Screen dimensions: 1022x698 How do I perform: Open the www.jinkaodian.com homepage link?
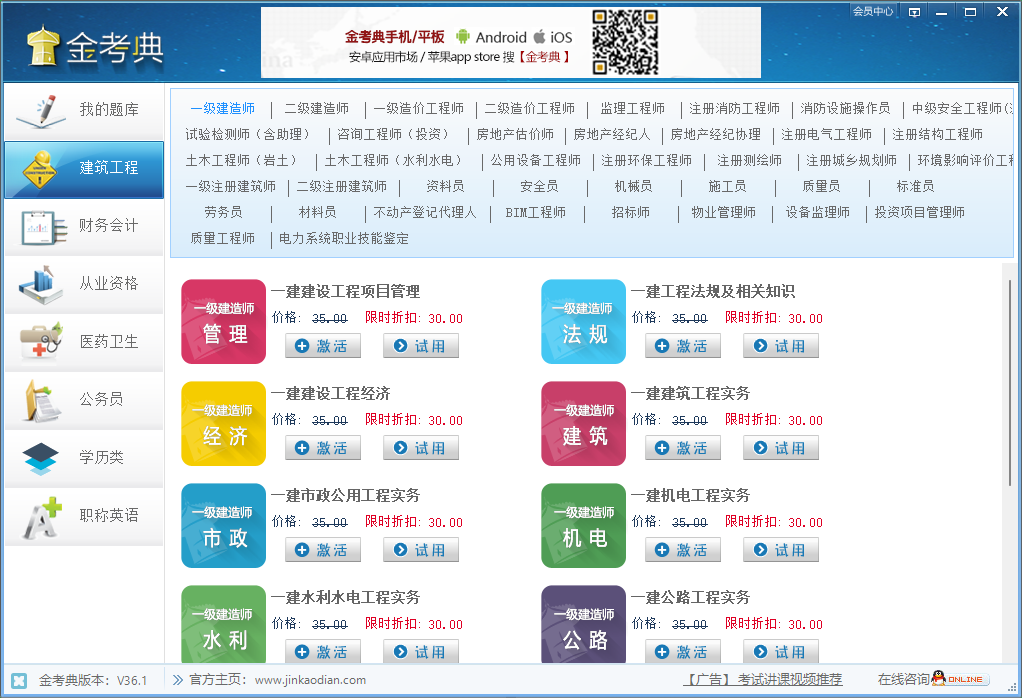[310, 680]
